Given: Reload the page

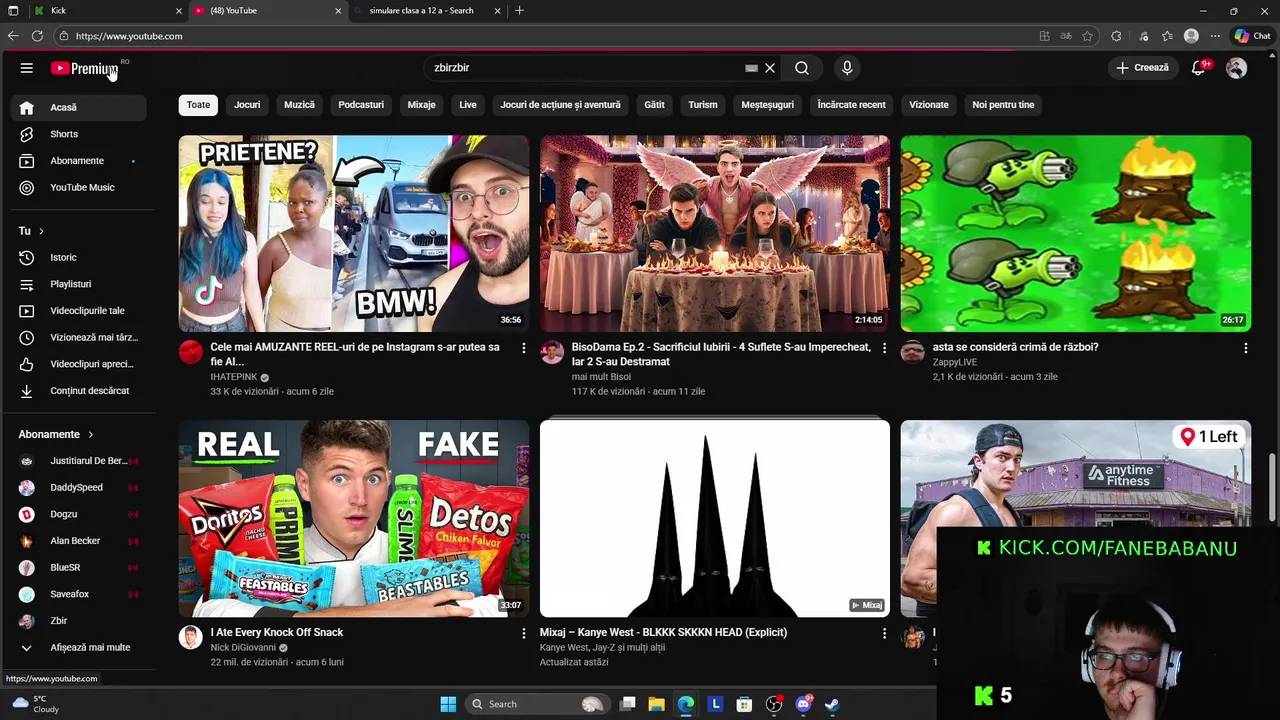Looking at the screenshot, I should [x=37, y=36].
